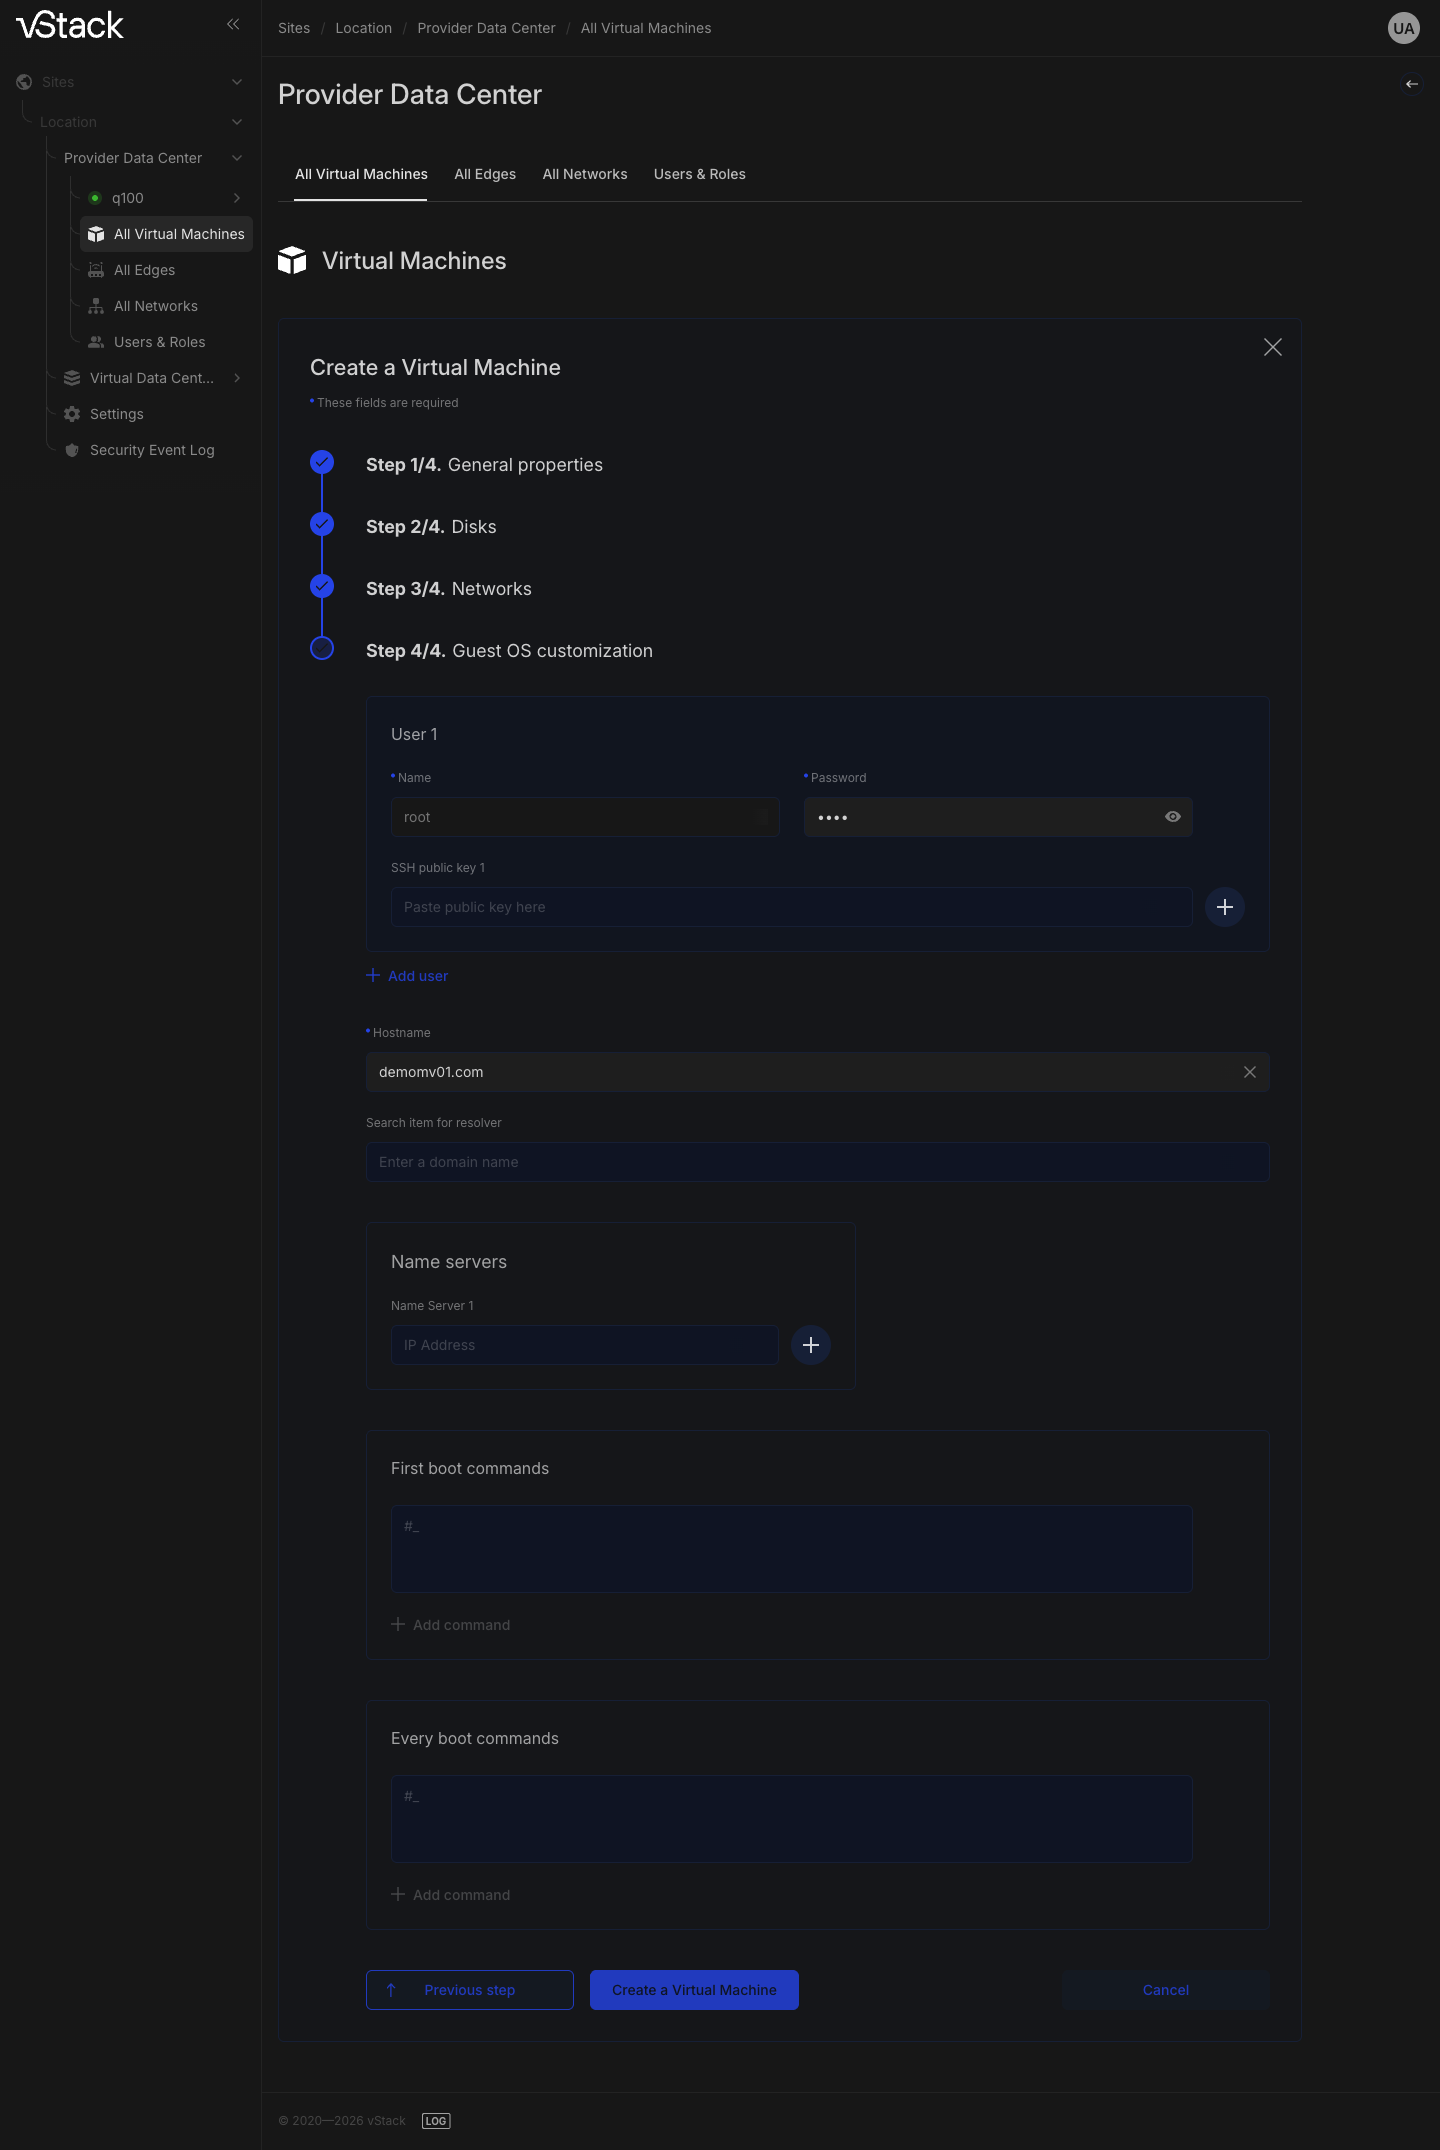Screen dimensions: 1440x2150
Task: Open the UA user avatar menu
Action: 1404,28
